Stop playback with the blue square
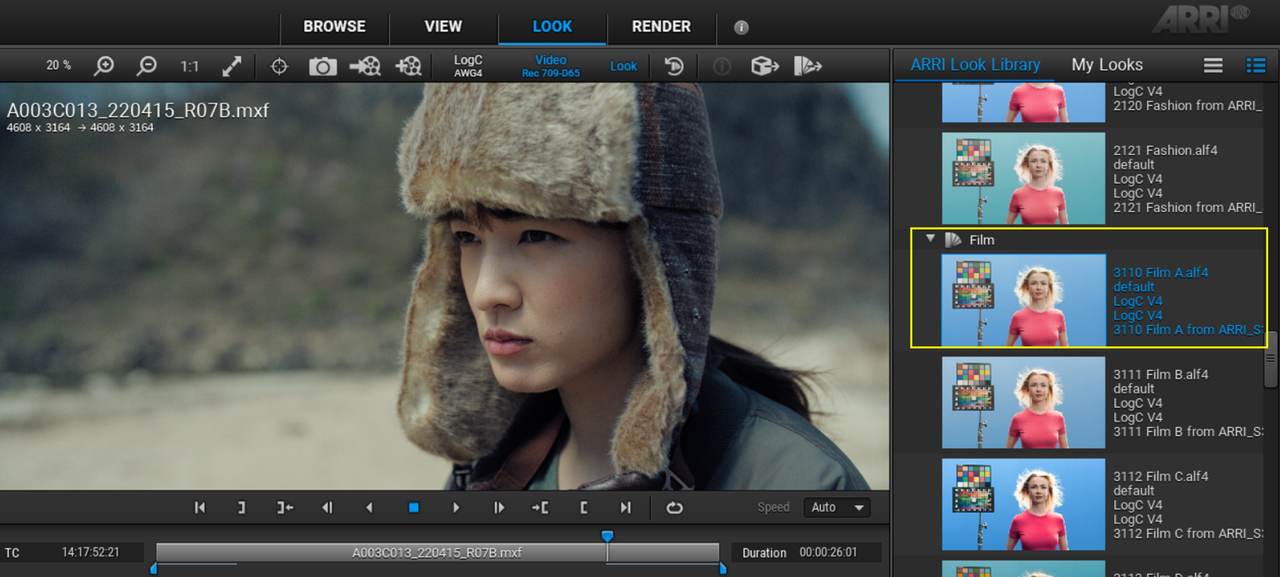This screenshot has height=577, width=1280. click(x=413, y=507)
